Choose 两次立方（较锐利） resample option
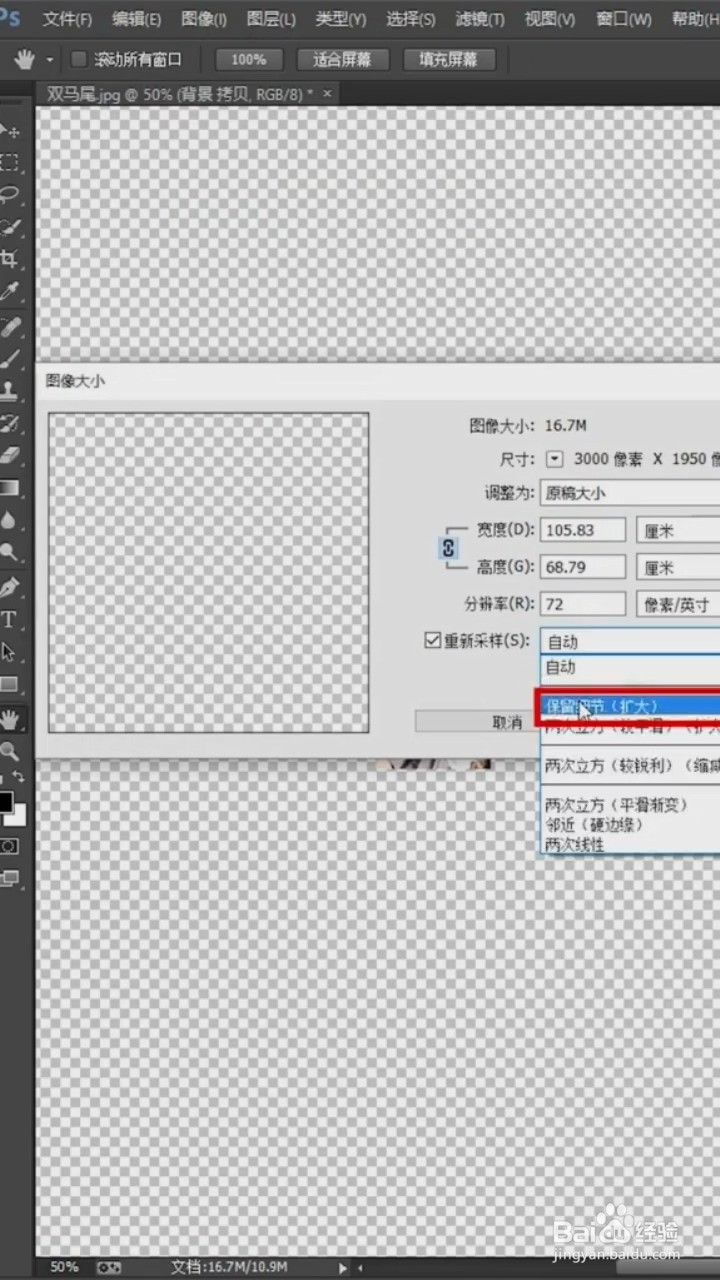Viewport: 720px width, 1280px height. pyautogui.click(x=630, y=765)
